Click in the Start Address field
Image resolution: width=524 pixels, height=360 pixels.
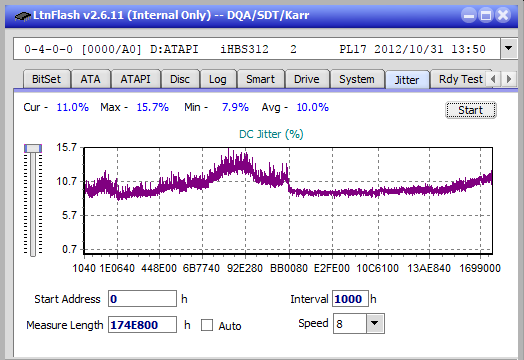pos(142,298)
